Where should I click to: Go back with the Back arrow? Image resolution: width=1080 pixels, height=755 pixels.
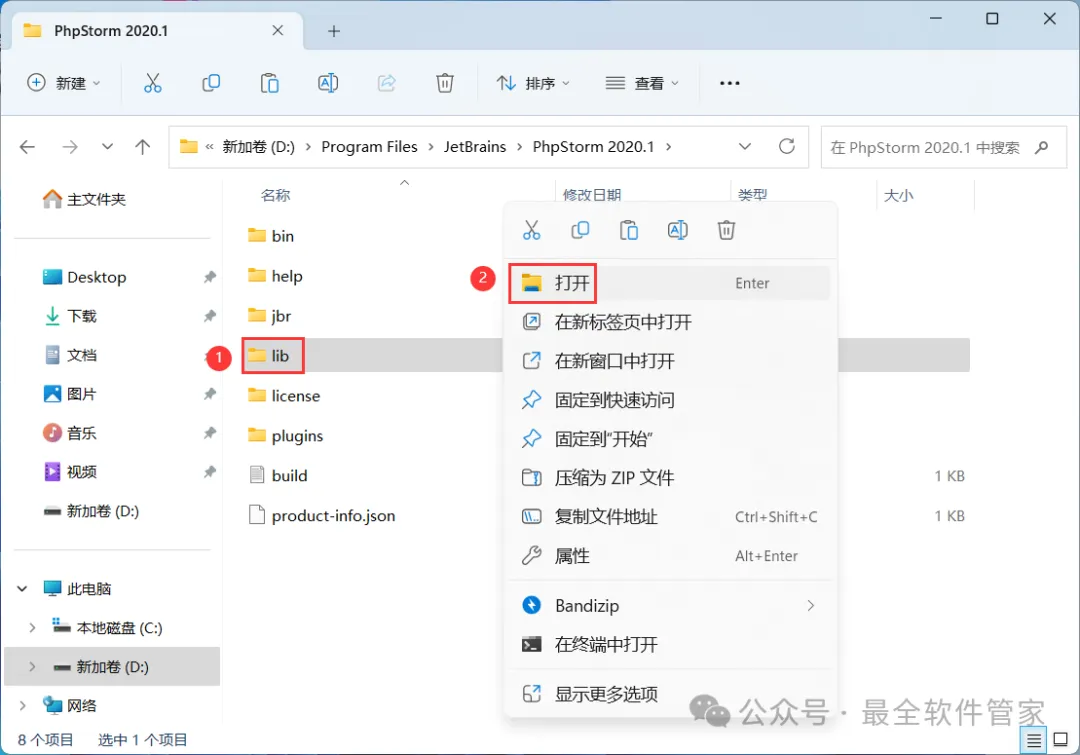(28, 147)
